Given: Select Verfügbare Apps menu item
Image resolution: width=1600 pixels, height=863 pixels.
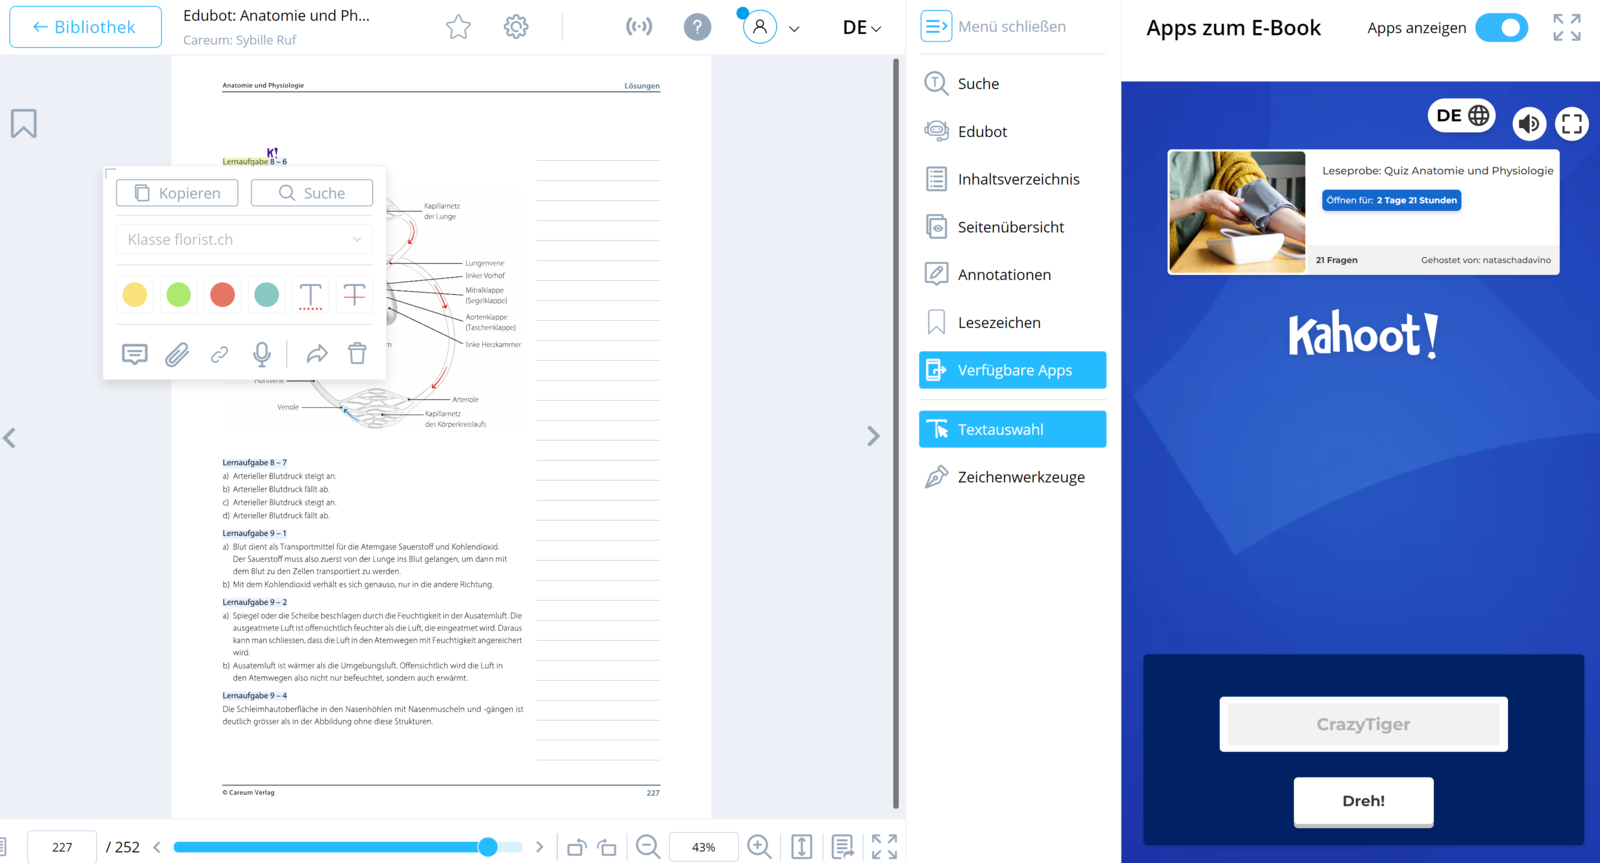Looking at the screenshot, I should (x=1012, y=370).
